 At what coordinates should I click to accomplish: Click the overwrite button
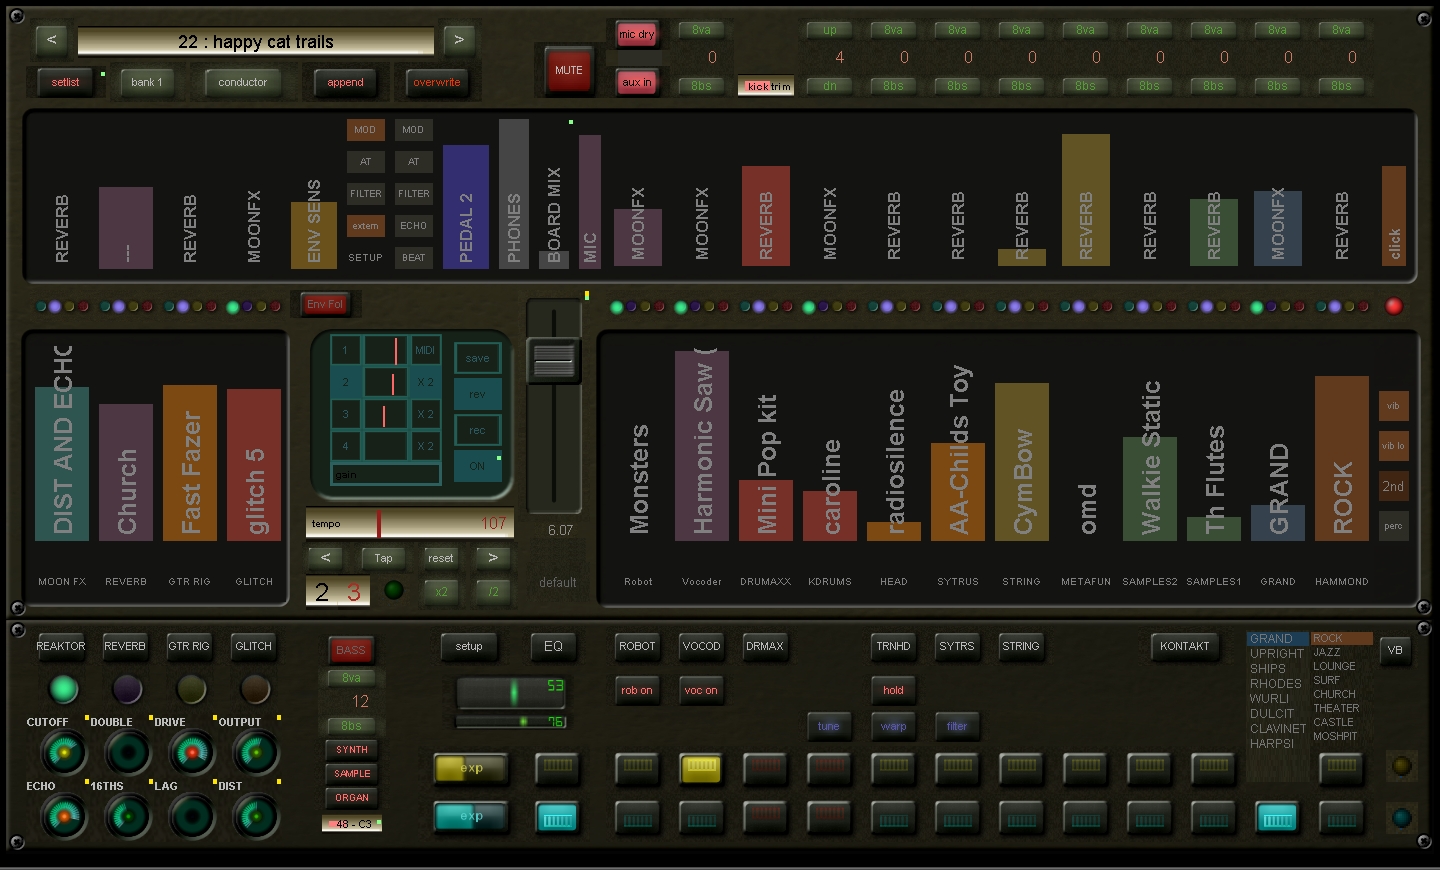(437, 83)
